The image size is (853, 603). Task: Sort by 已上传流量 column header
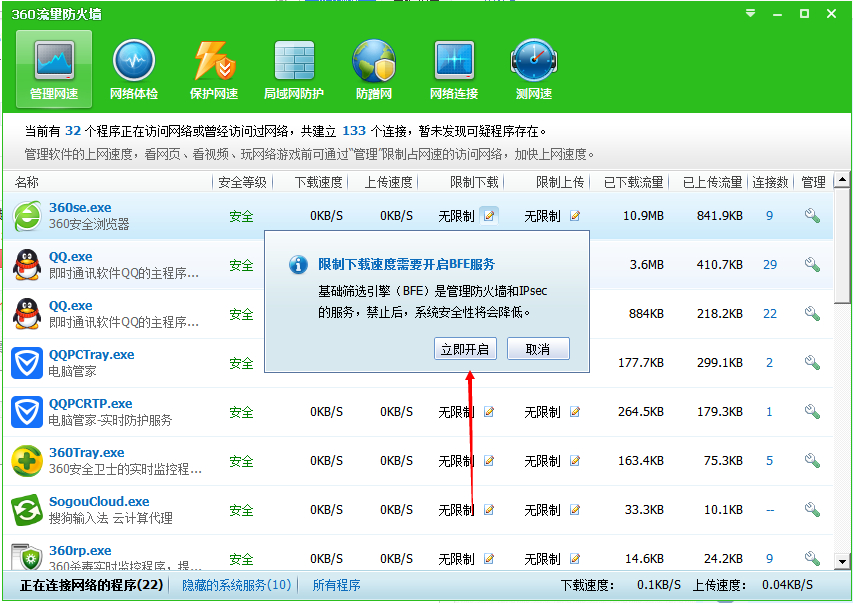point(713,182)
